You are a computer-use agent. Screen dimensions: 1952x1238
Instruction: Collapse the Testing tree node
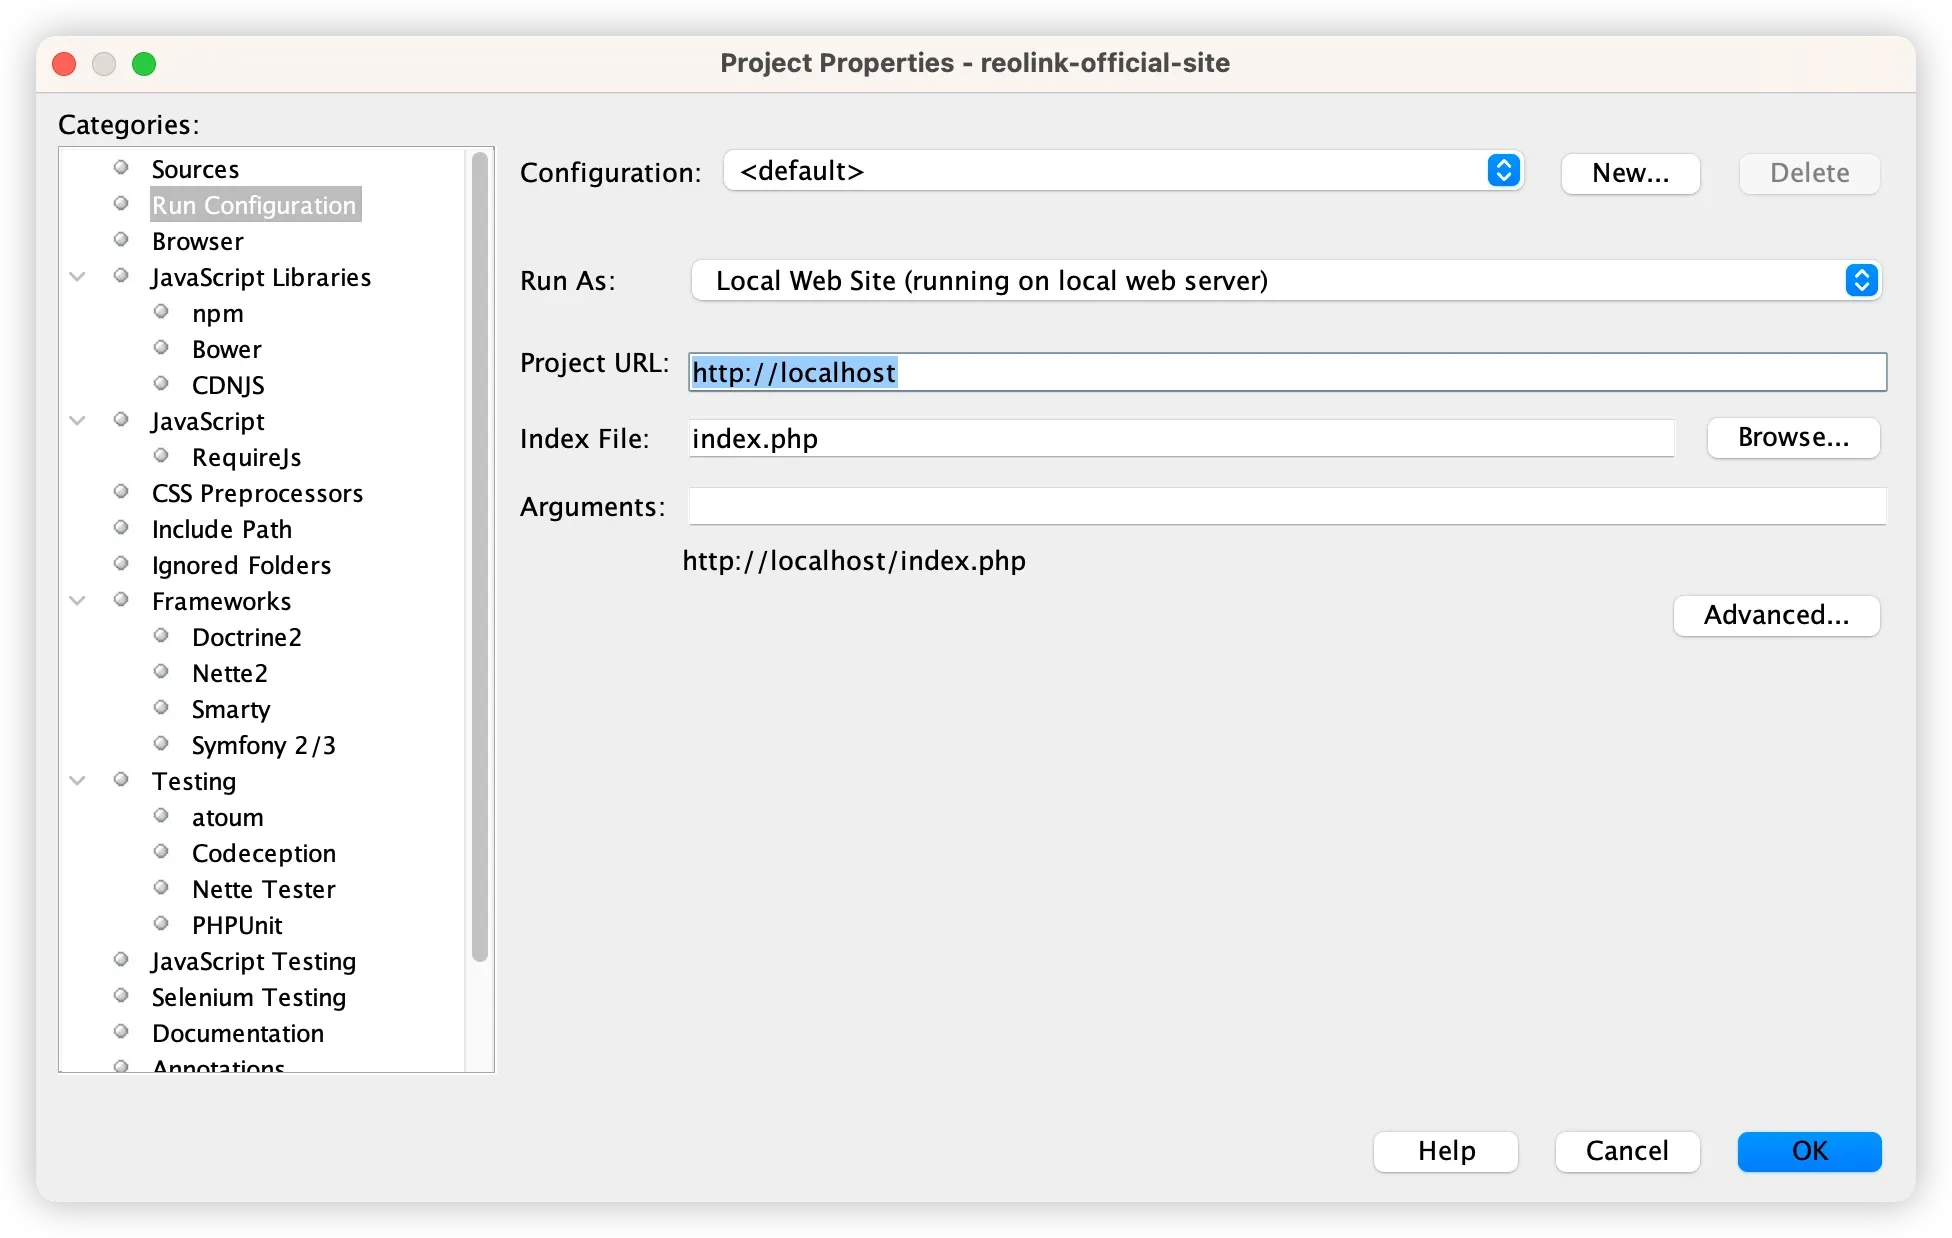(77, 781)
